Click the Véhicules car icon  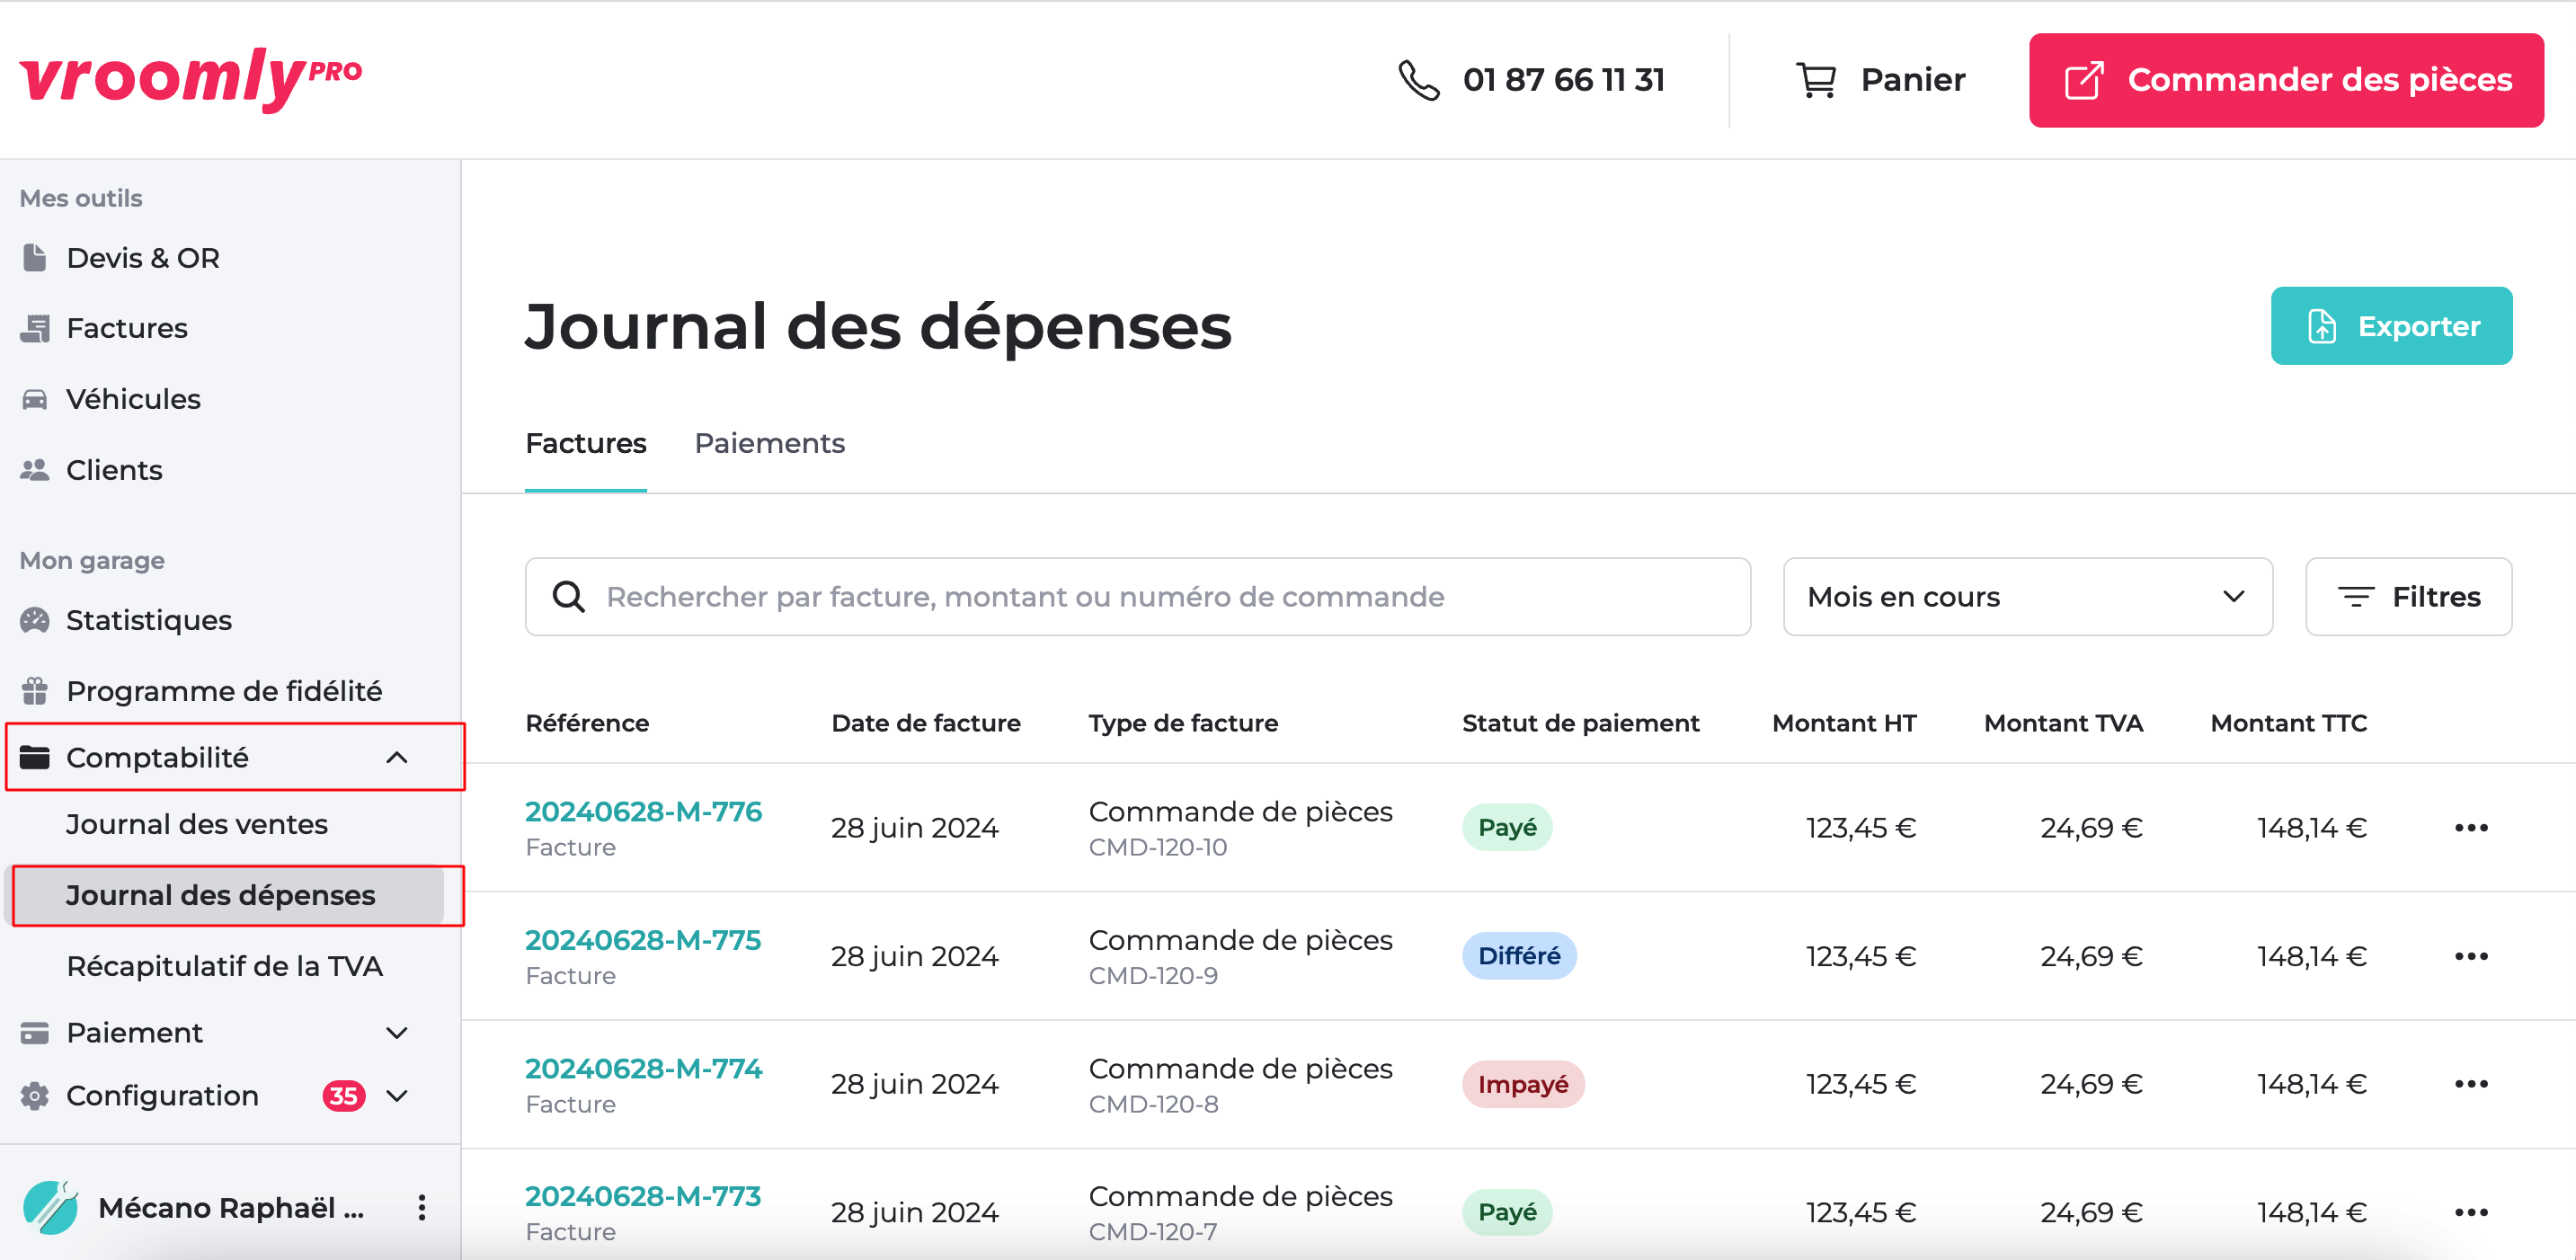coord(35,399)
